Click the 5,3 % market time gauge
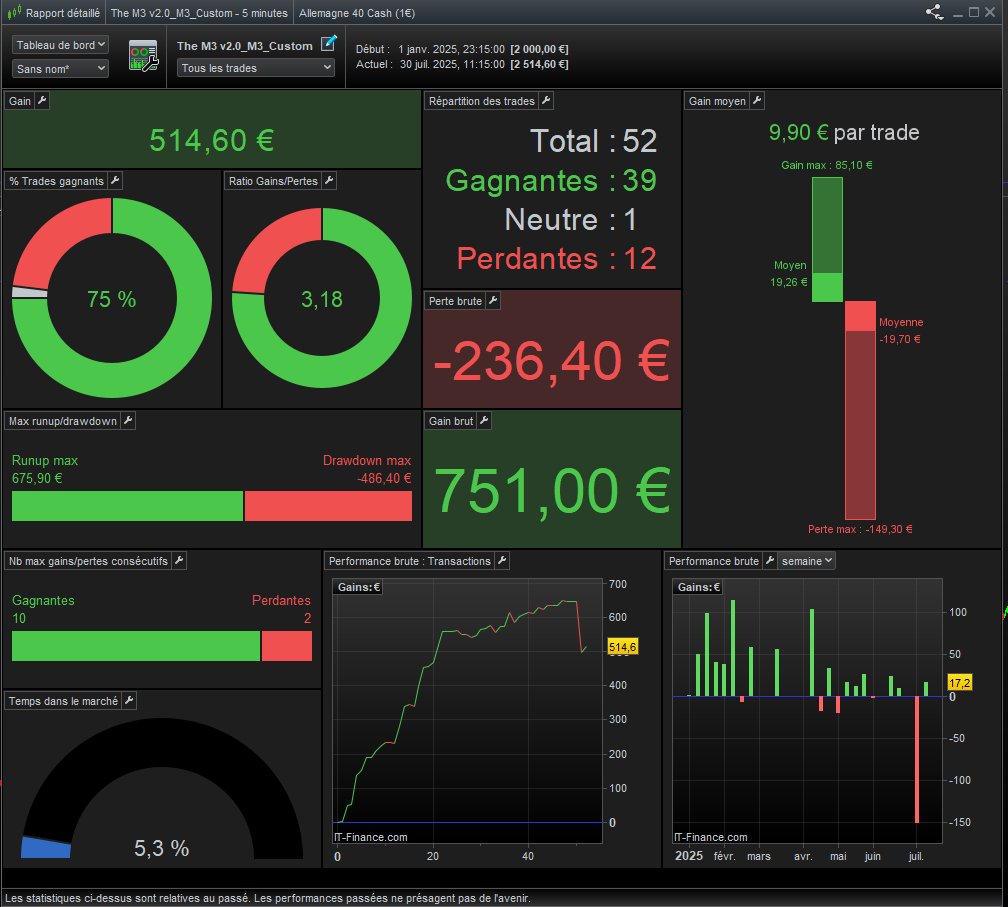 click(x=162, y=790)
